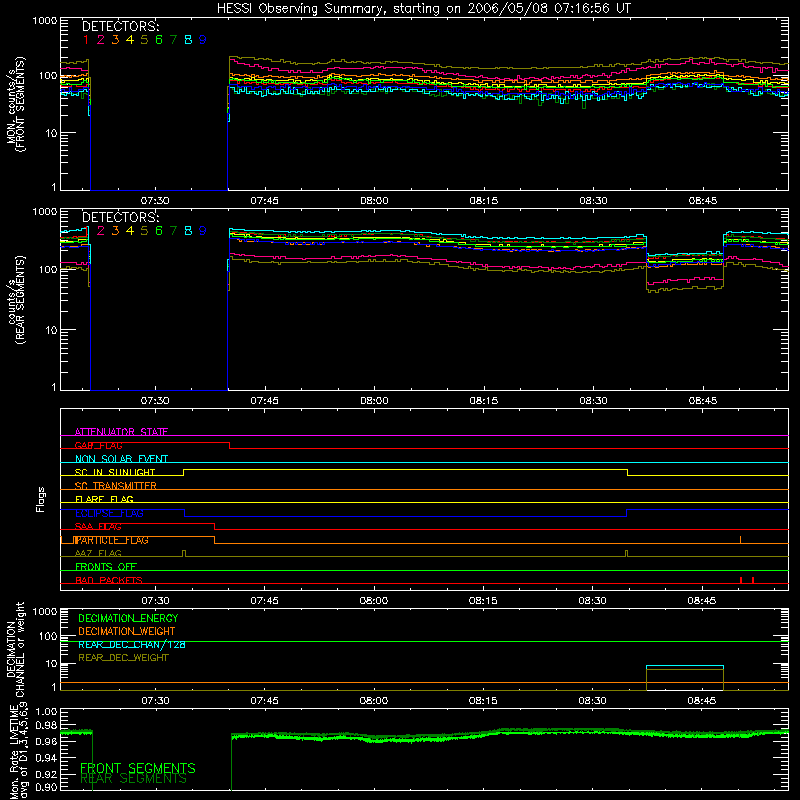Click 07:45 tick under rear segments plot
Screen dimensions: 800x800
coord(264,401)
